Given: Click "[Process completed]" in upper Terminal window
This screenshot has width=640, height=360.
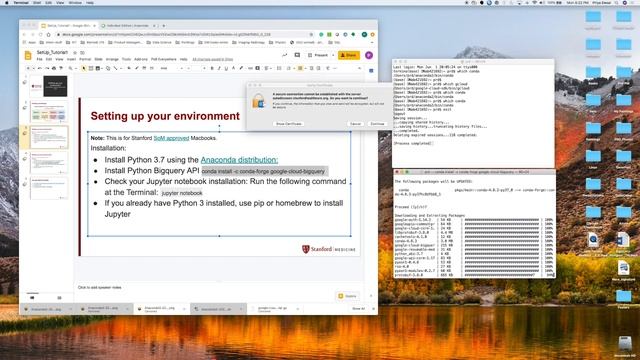Looking at the screenshot, I should (x=413, y=144).
